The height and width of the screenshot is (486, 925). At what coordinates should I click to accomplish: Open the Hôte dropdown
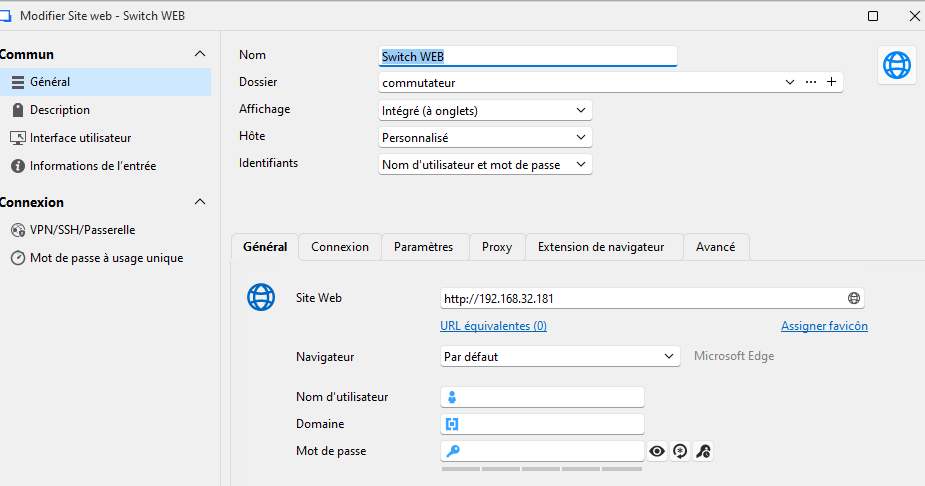pyautogui.click(x=485, y=137)
